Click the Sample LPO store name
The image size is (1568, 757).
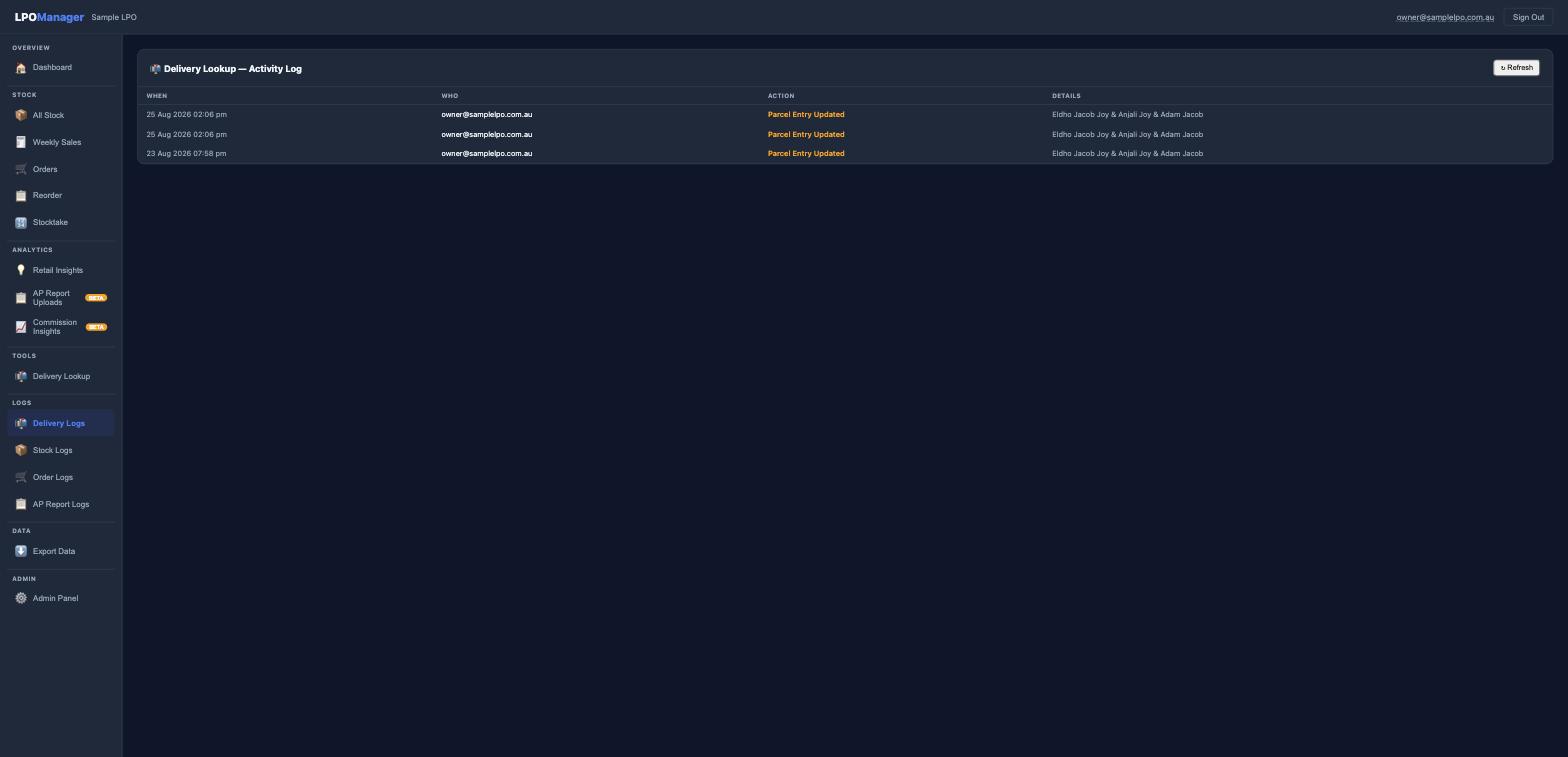[x=114, y=17]
